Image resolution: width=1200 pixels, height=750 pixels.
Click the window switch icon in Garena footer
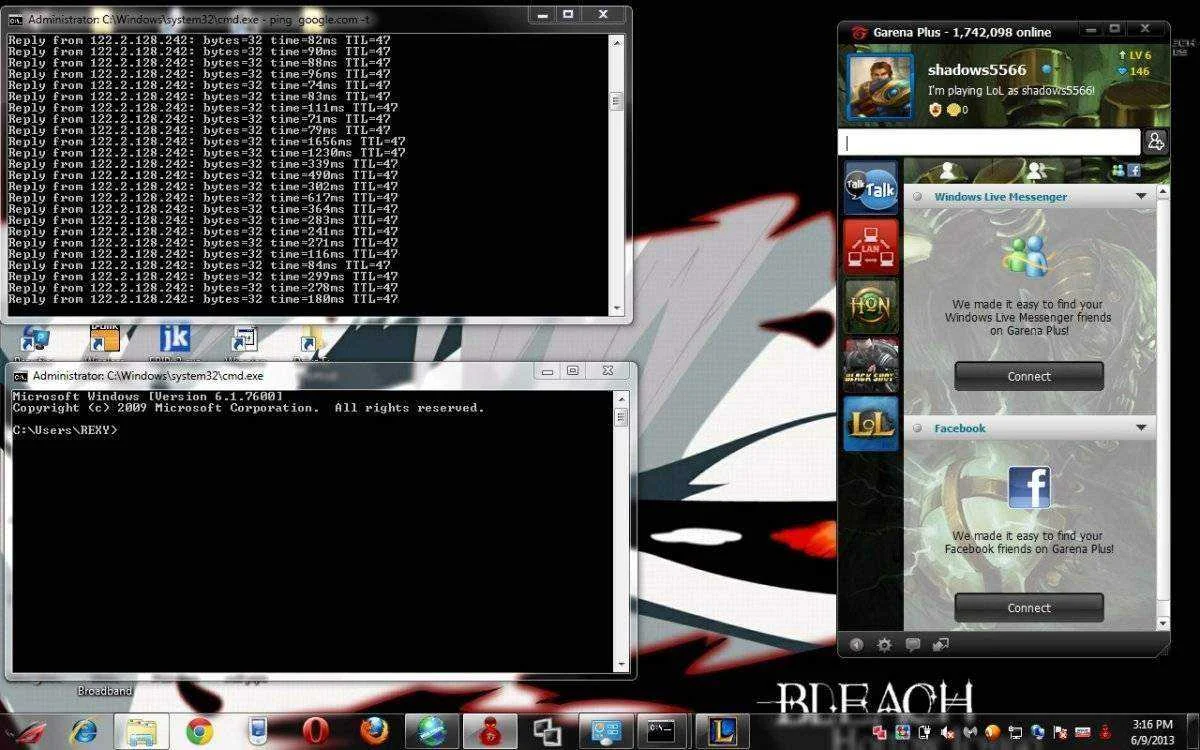click(940, 645)
